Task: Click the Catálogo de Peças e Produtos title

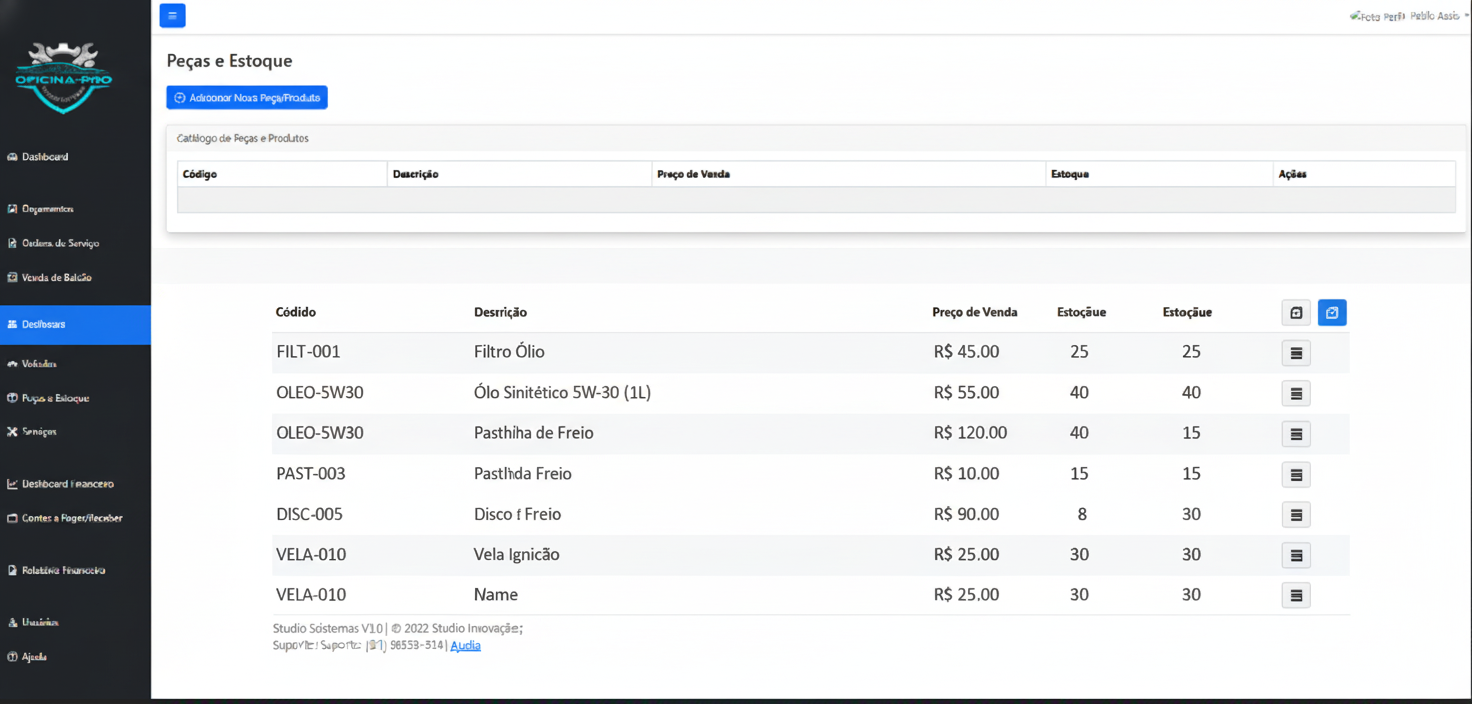Action: click(x=243, y=138)
